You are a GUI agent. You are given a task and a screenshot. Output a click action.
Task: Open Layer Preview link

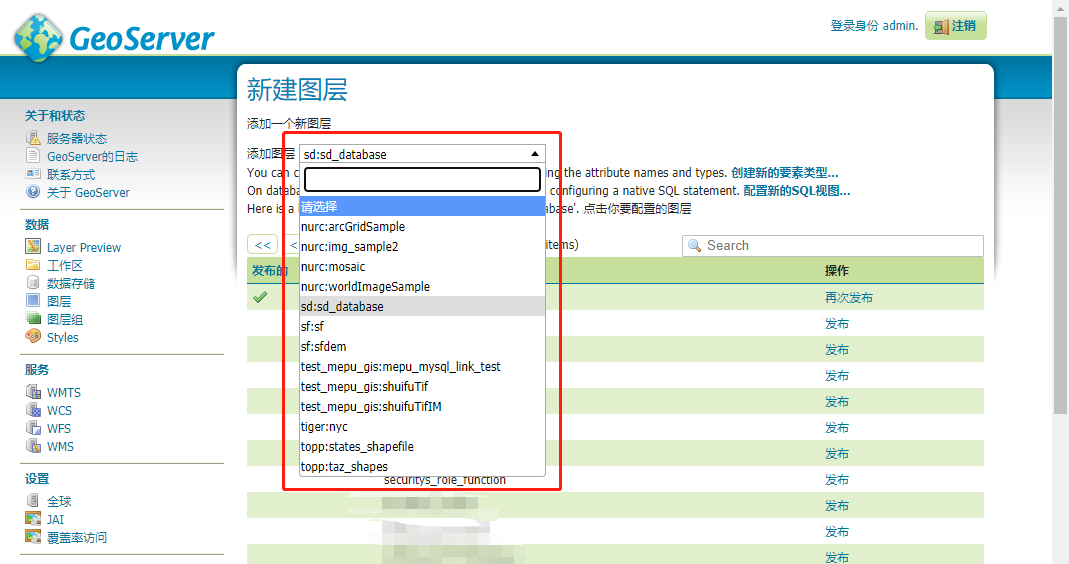pyautogui.click(x=84, y=248)
